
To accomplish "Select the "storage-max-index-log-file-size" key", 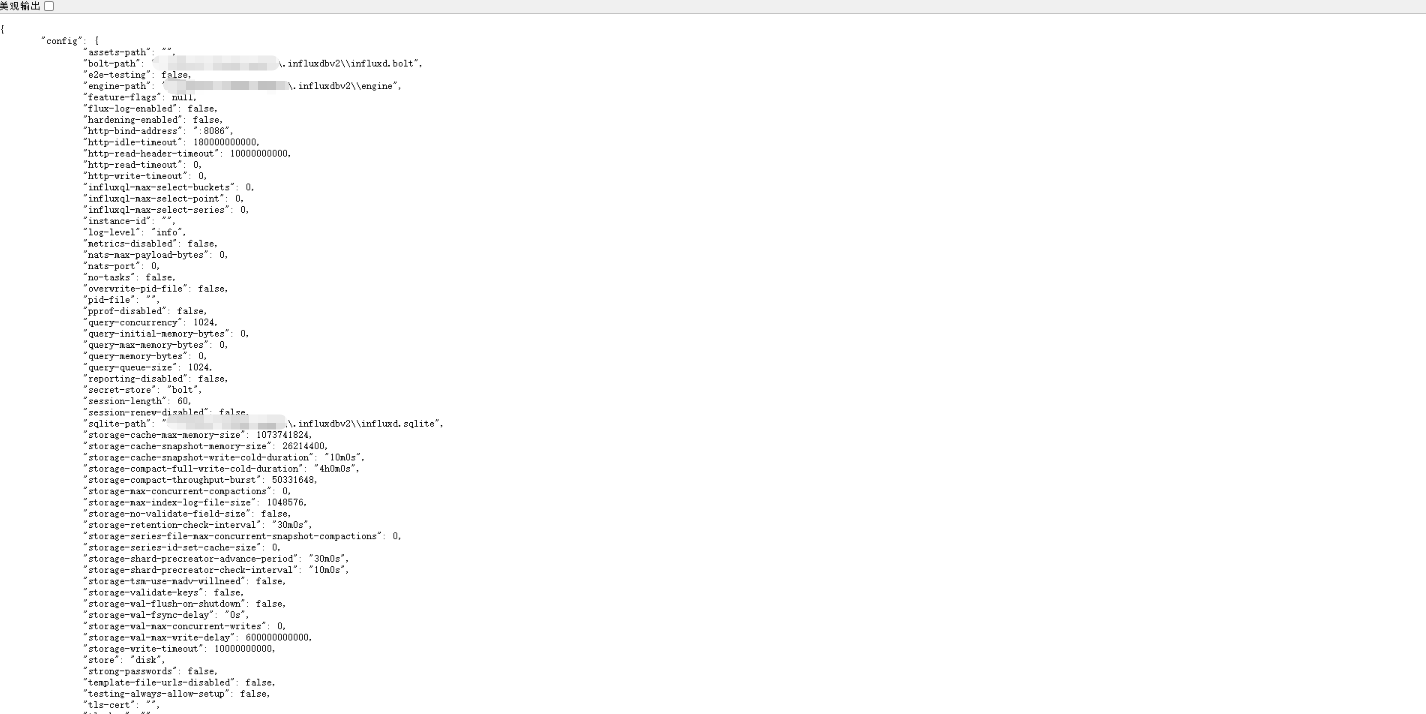I will (x=170, y=502).
